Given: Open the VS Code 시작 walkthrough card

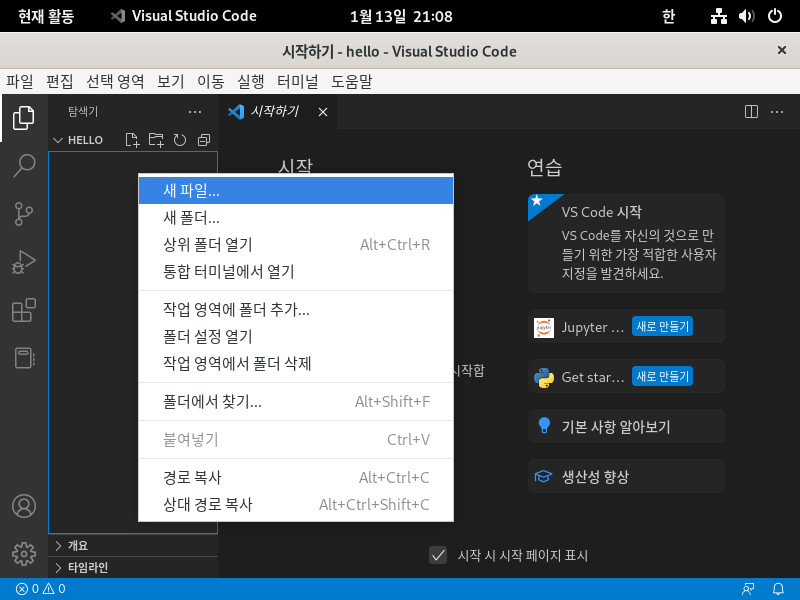Looking at the screenshot, I should (x=627, y=243).
